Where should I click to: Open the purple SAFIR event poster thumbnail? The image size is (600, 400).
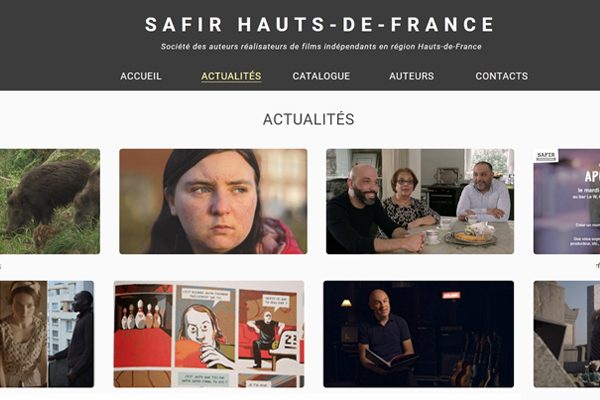click(567, 201)
